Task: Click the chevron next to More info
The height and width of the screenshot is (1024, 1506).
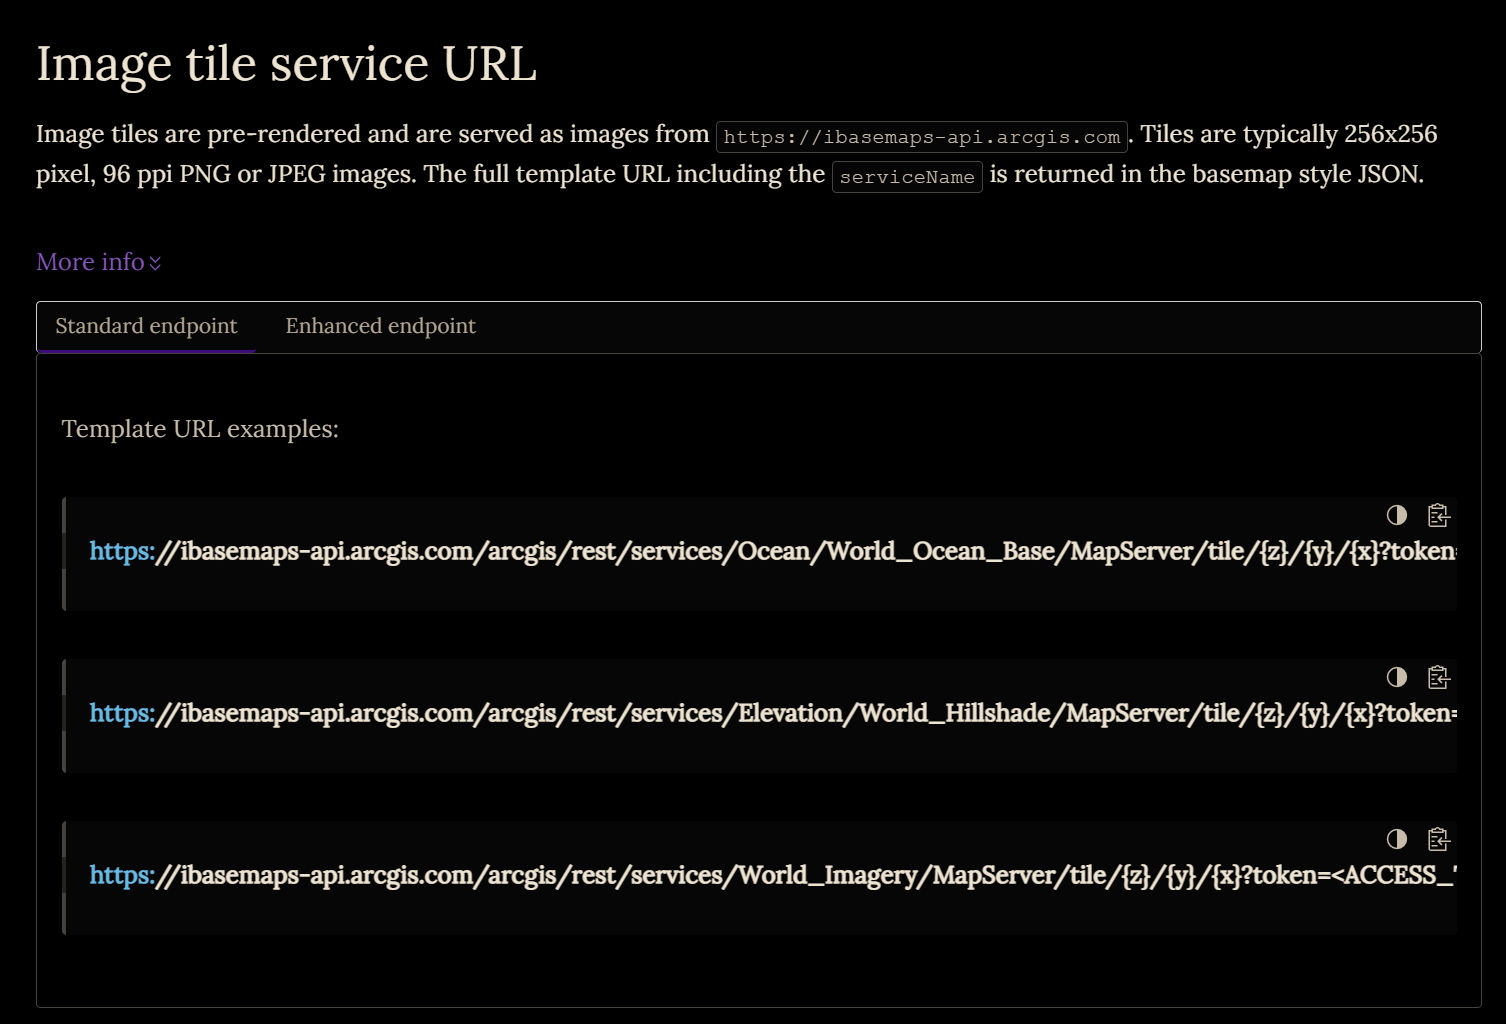Action: (156, 262)
